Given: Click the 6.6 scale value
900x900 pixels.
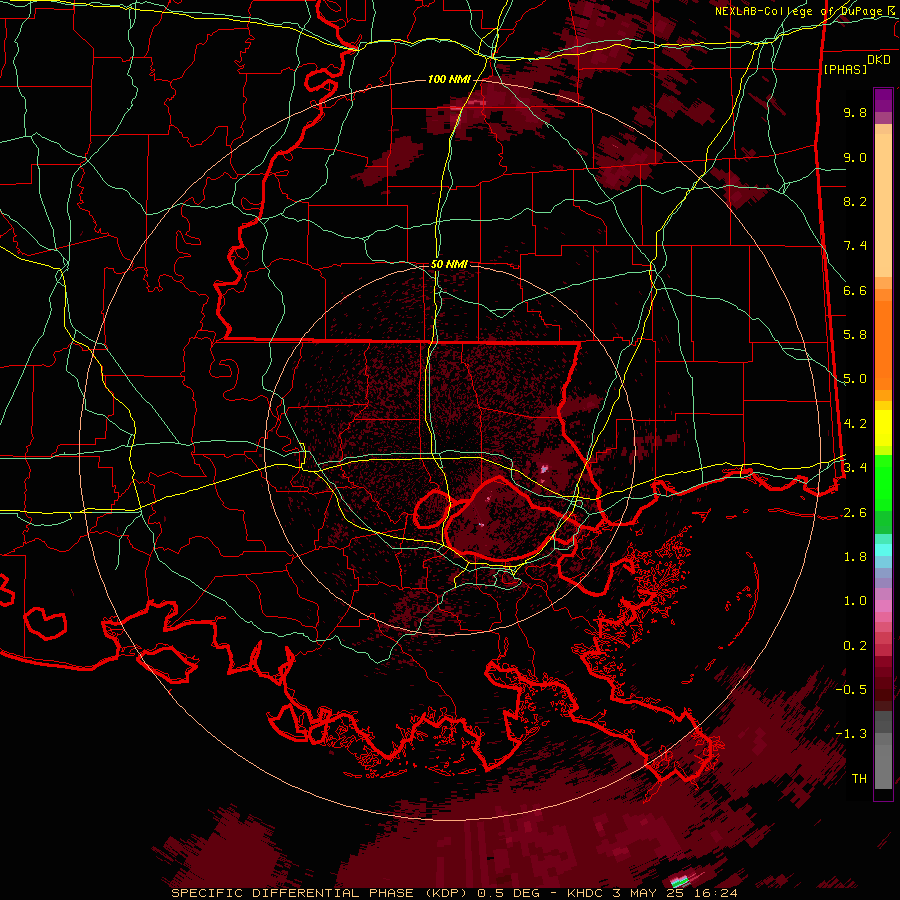Looking at the screenshot, I should [855, 290].
